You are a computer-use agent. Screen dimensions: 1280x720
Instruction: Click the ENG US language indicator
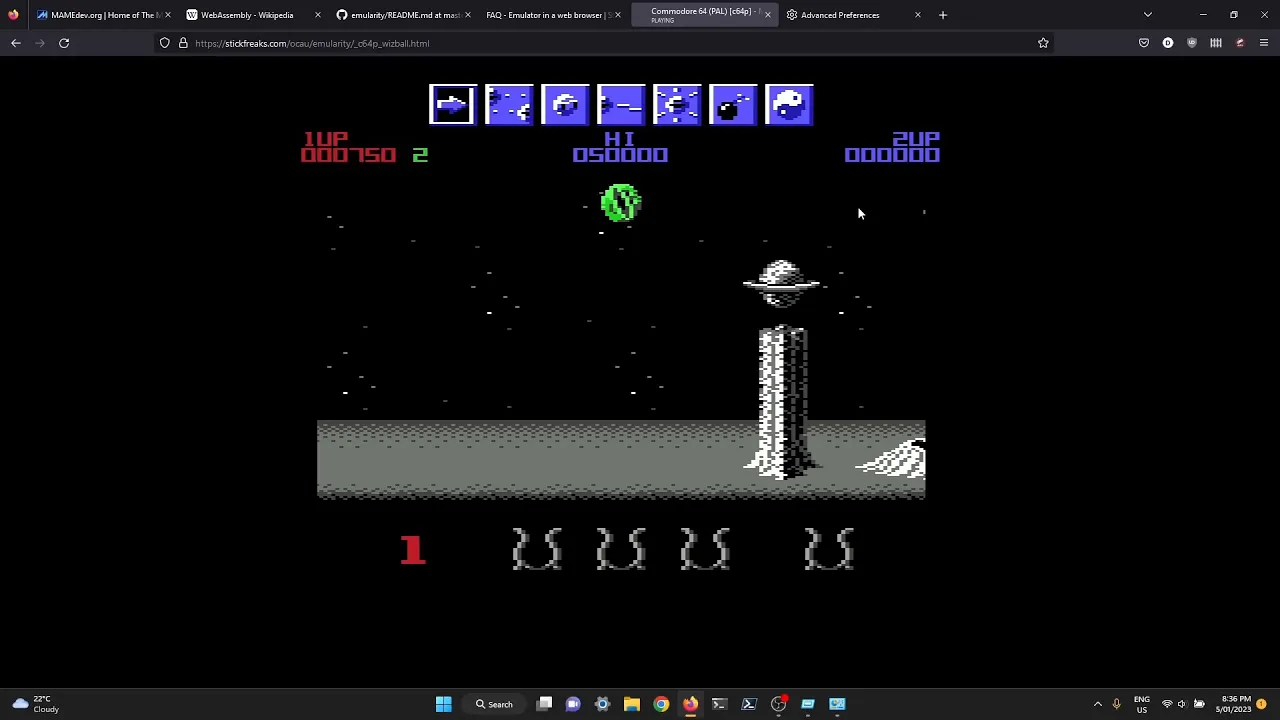click(1142, 704)
